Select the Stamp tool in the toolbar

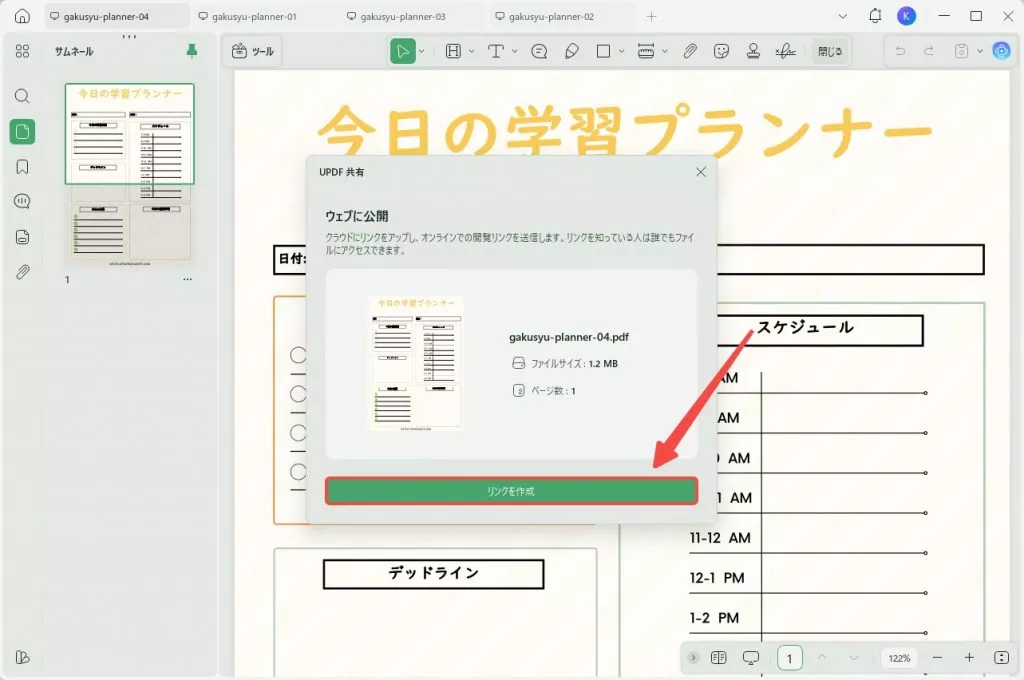(x=752, y=51)
